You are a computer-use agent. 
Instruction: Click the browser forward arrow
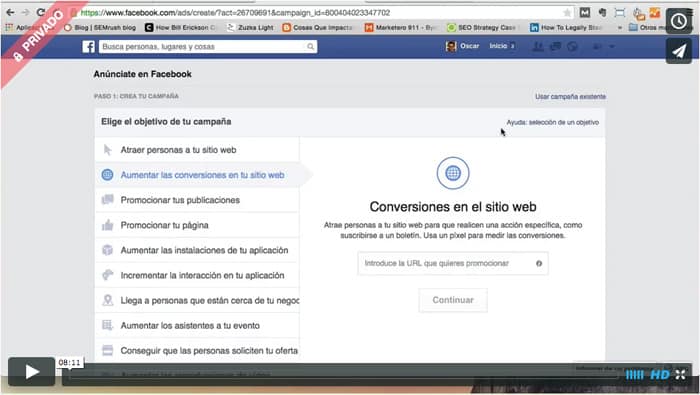point(25,12)
